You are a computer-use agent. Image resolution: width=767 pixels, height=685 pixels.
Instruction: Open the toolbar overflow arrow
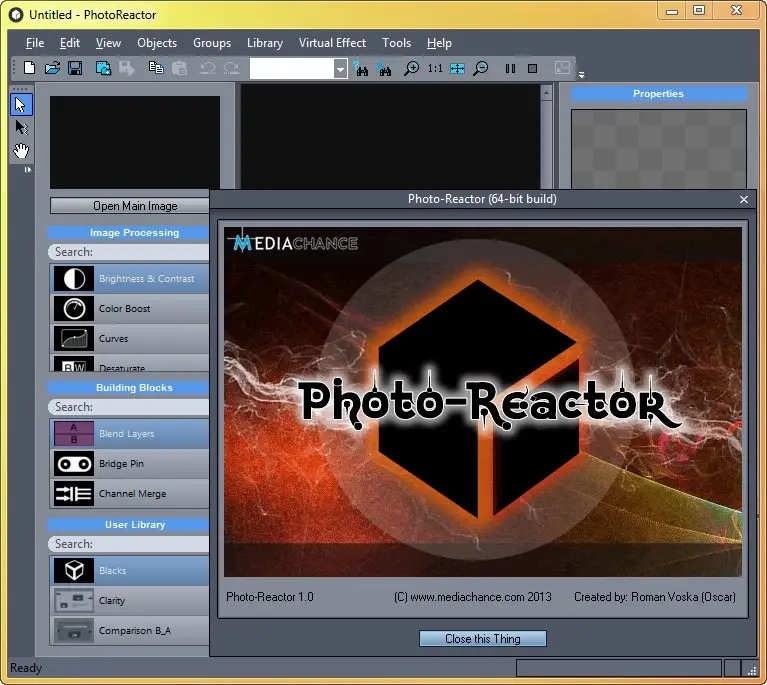582,75
